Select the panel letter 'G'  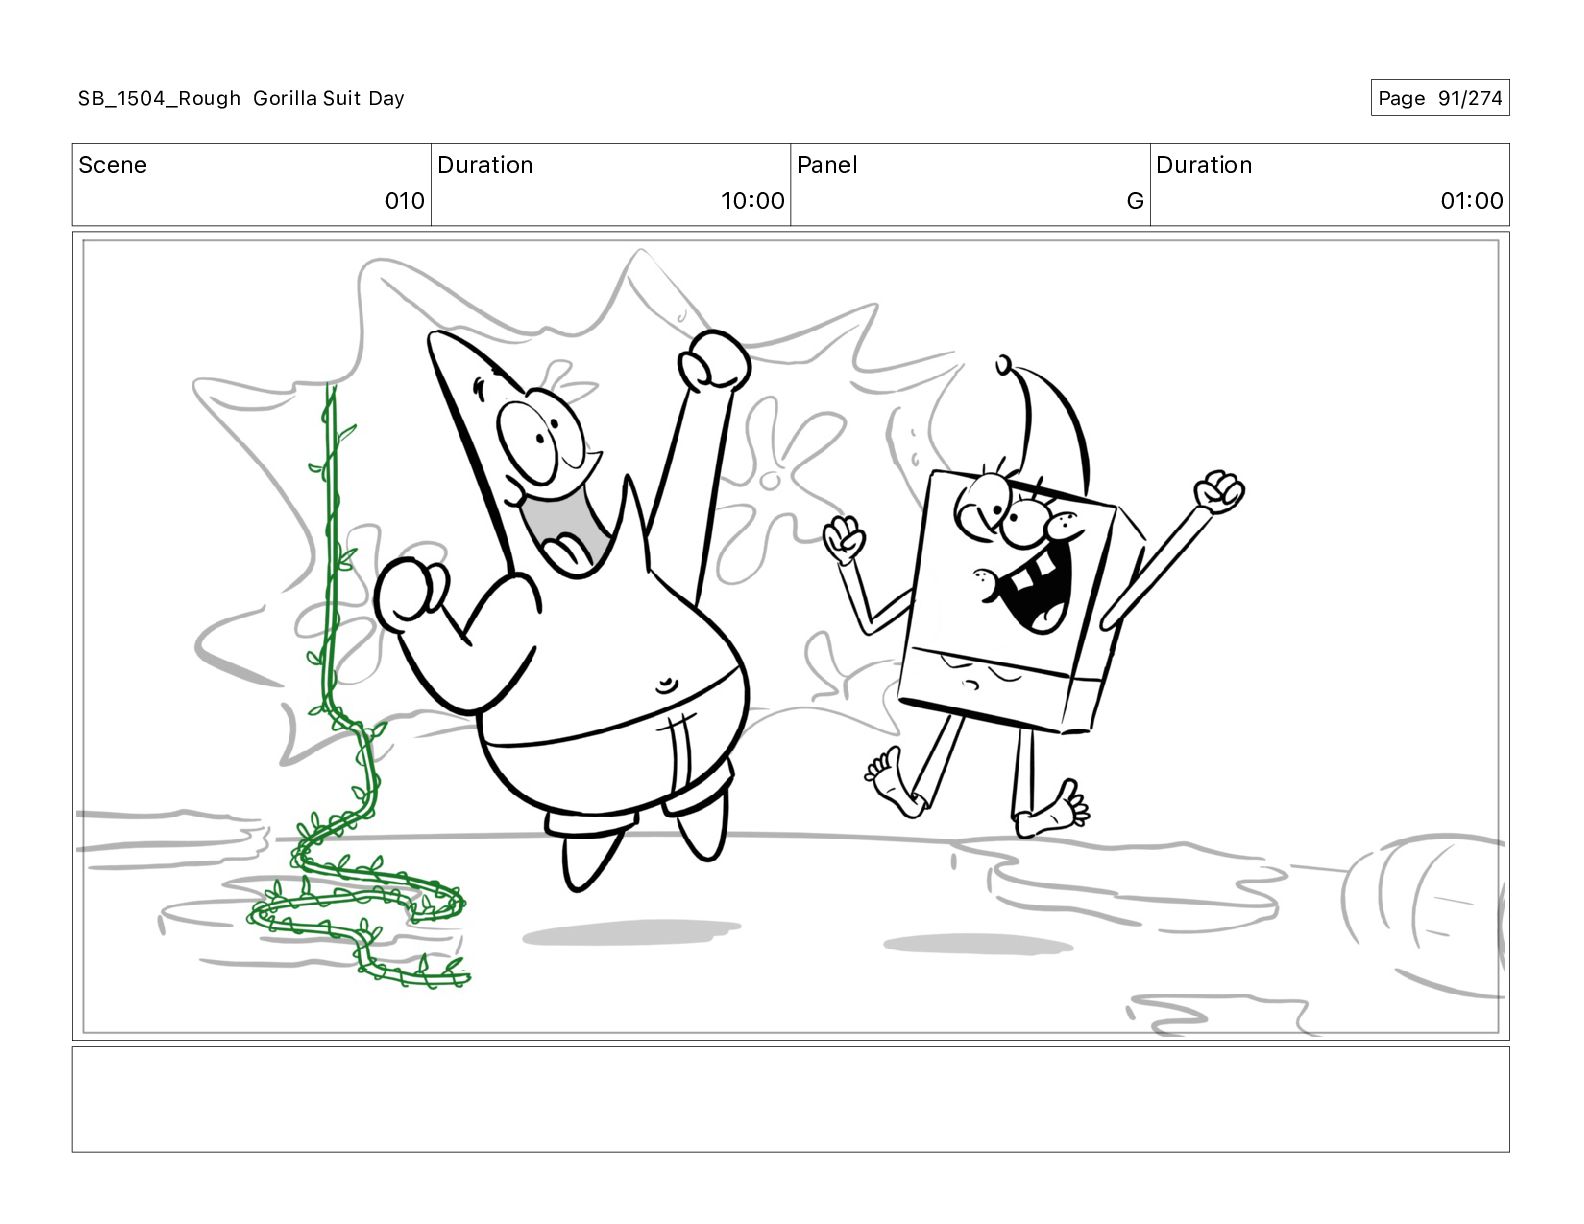[x=1135, y=201]
